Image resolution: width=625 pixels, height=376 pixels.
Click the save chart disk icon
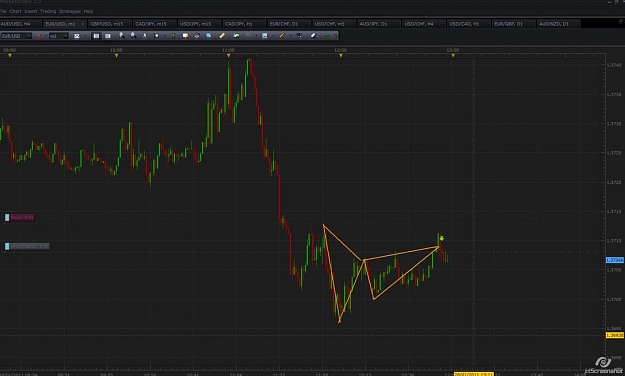tap(265, 36)
